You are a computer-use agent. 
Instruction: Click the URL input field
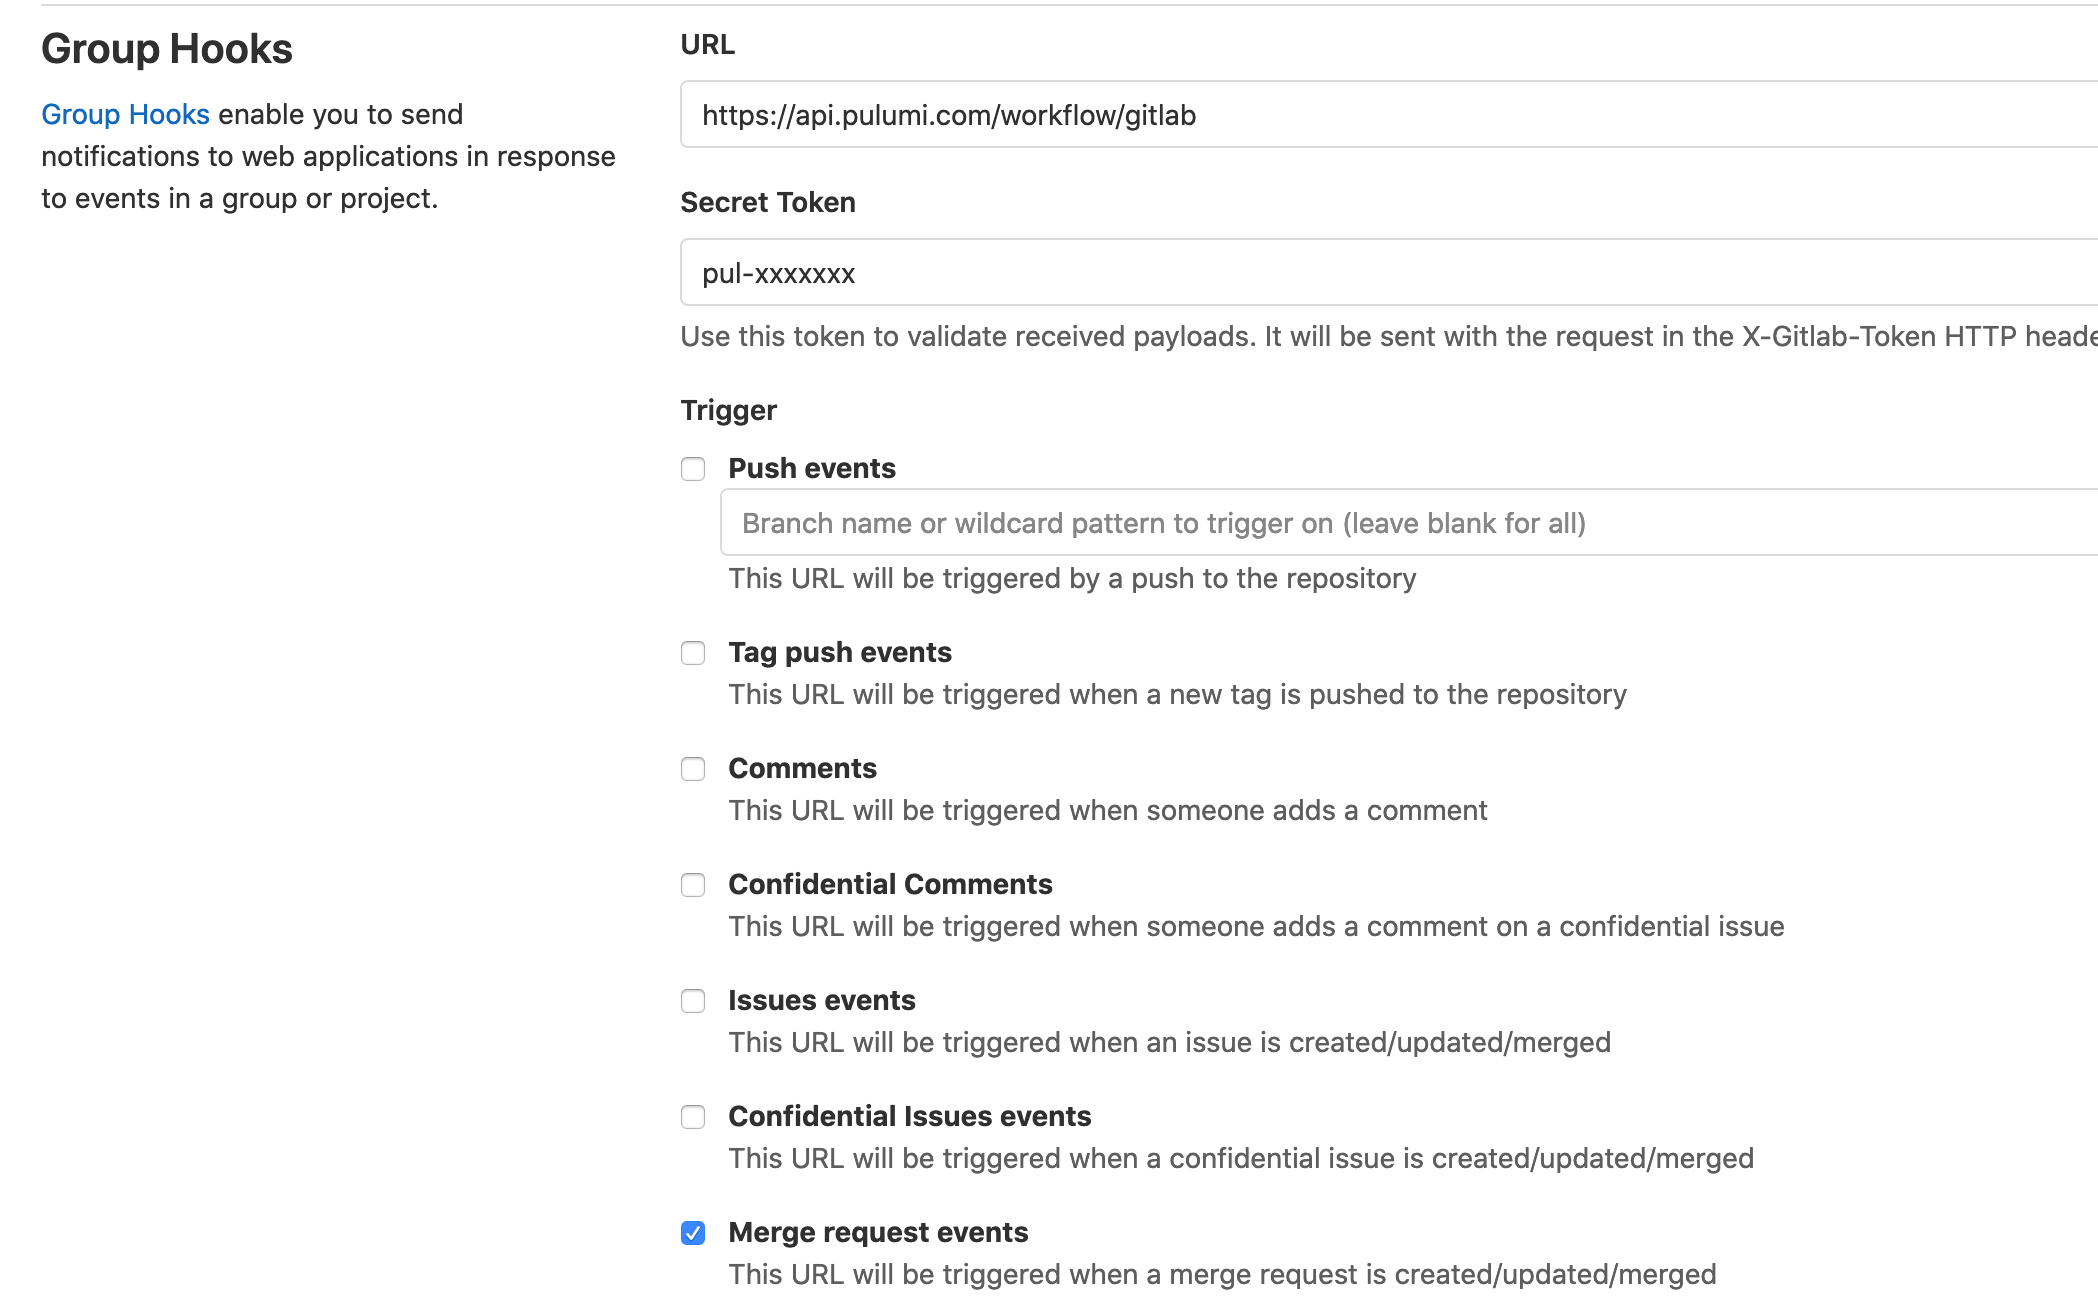click(x=1389, y=115)
